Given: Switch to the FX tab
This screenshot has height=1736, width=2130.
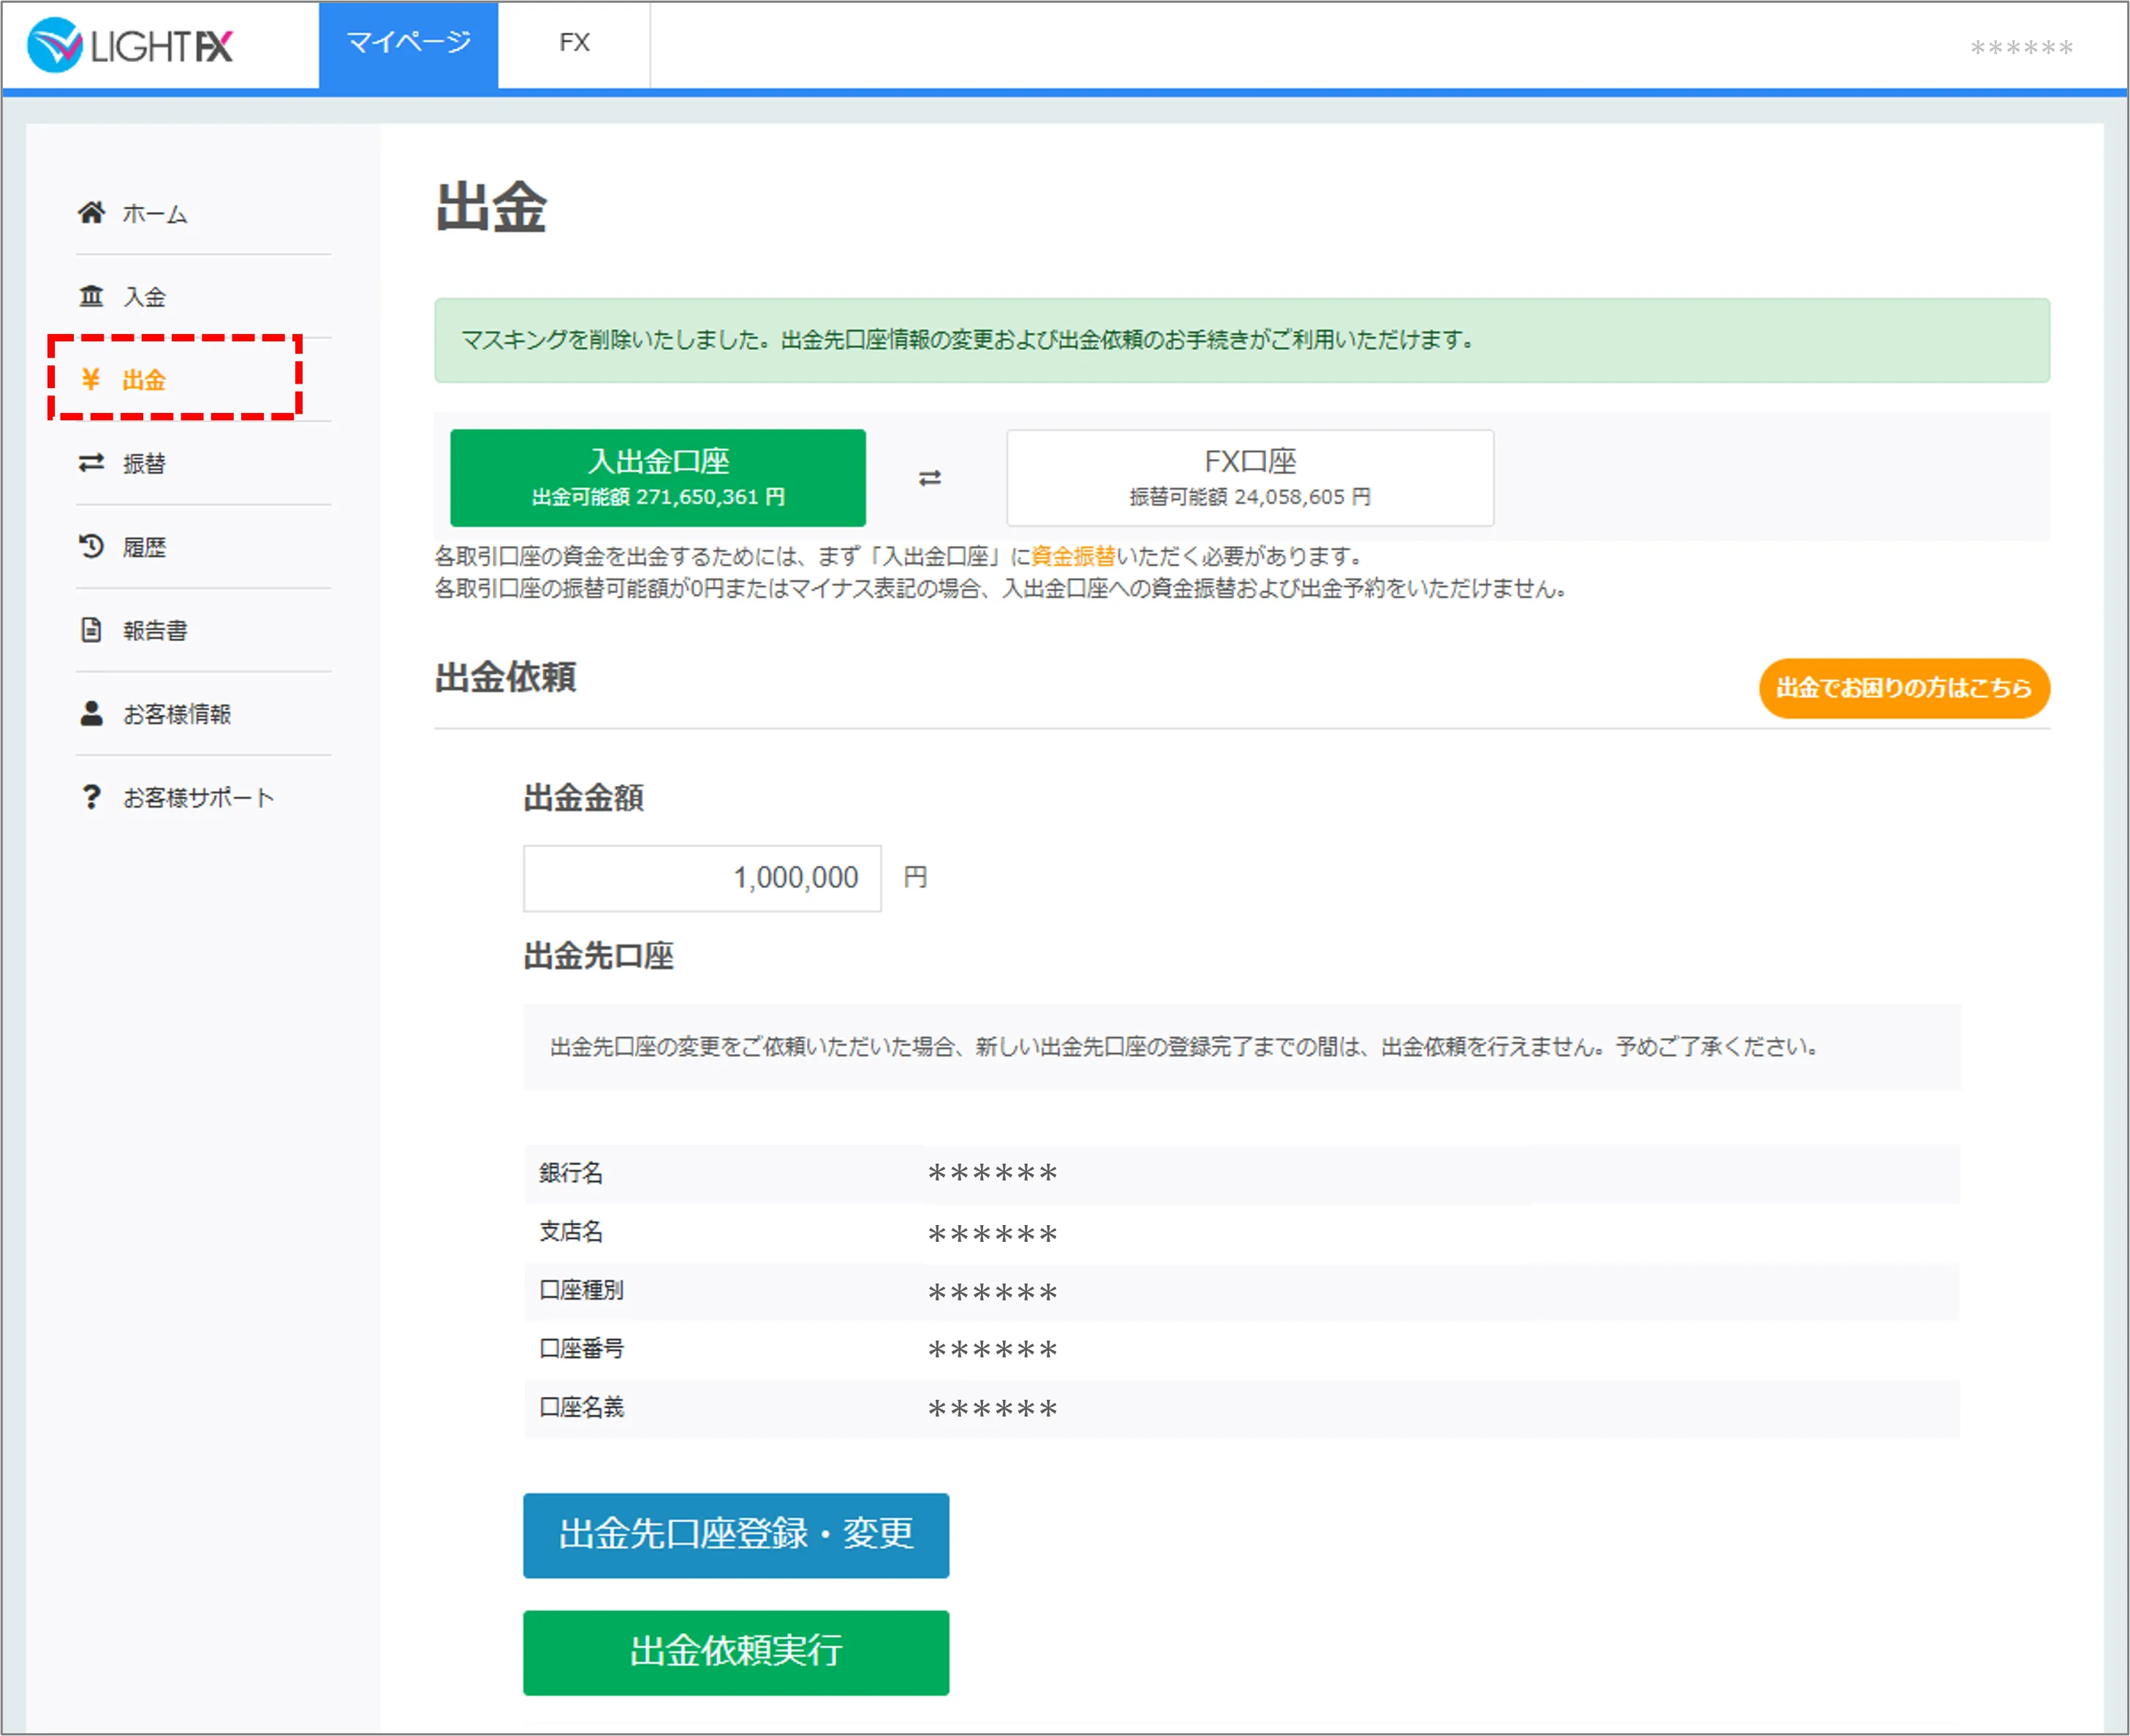Looking at the screenshot, I should [x=574, y=44].
